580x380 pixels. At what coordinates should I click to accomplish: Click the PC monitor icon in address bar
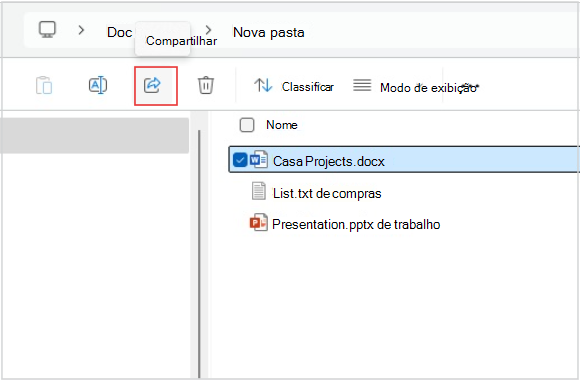click(x=48, y=30)
